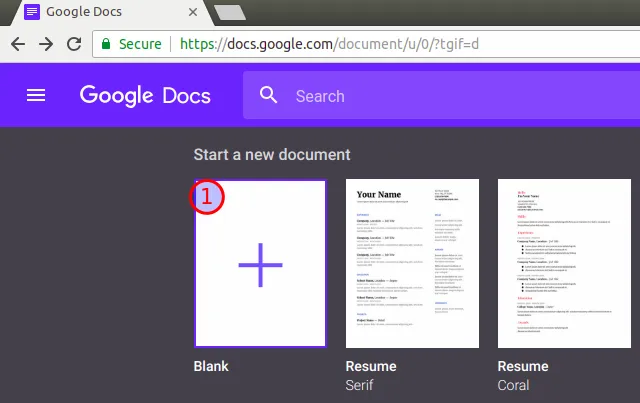Viewport: 640px width, 403px height.
Task: Click the green padlock icon
Action: click(106, 44)
